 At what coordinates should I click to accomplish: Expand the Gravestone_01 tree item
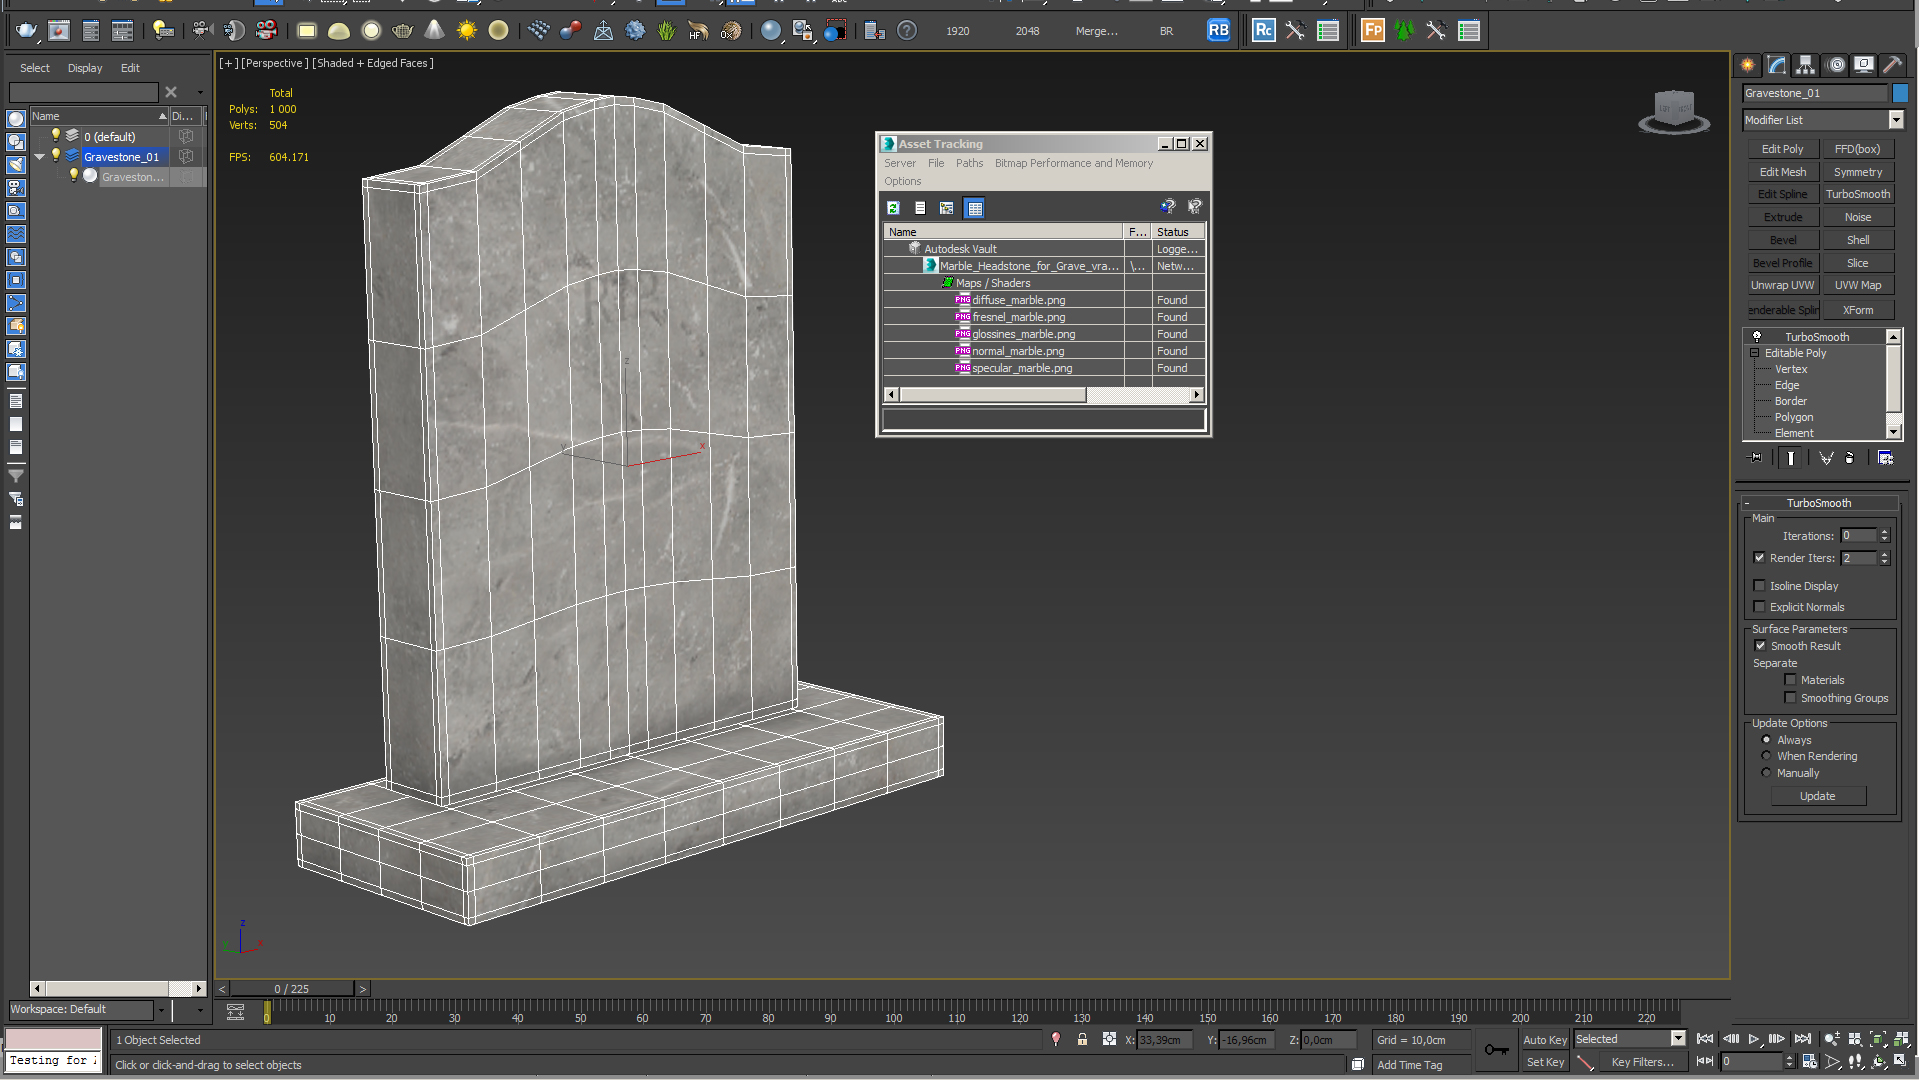tap(40, 156)
